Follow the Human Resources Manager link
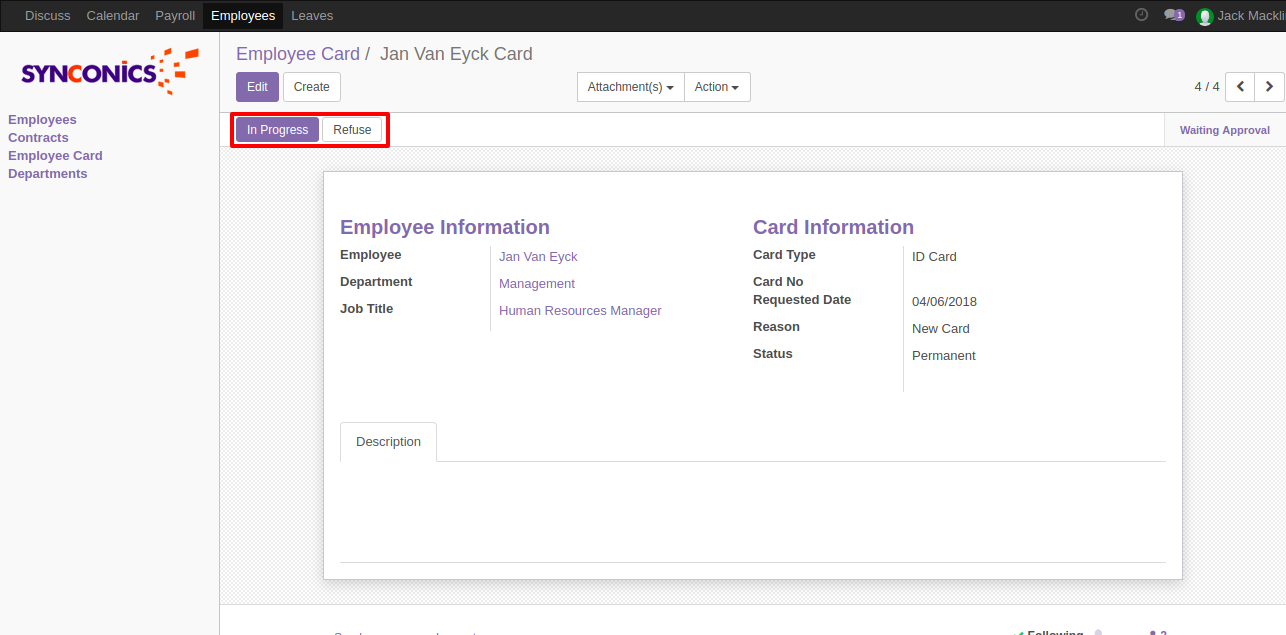Viewport: 1286px width, 635px height. (x=580, y=311)
